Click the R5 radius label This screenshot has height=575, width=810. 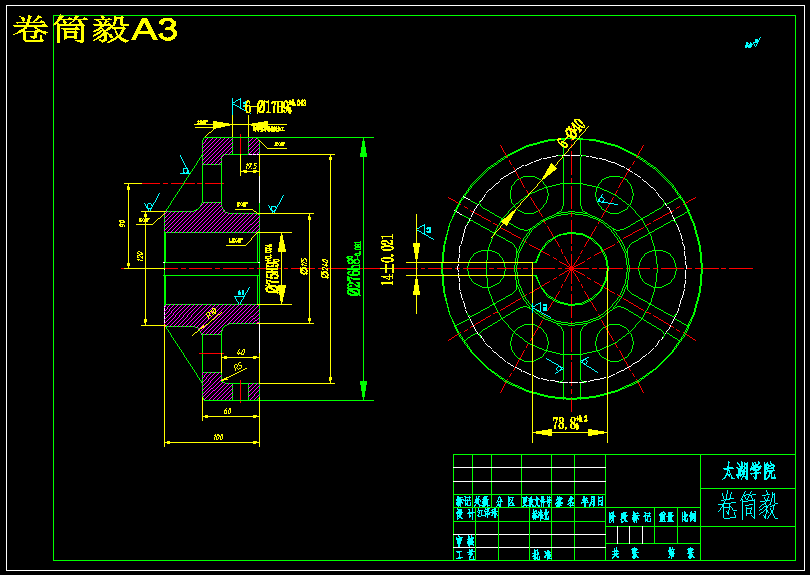pos(239,367)
